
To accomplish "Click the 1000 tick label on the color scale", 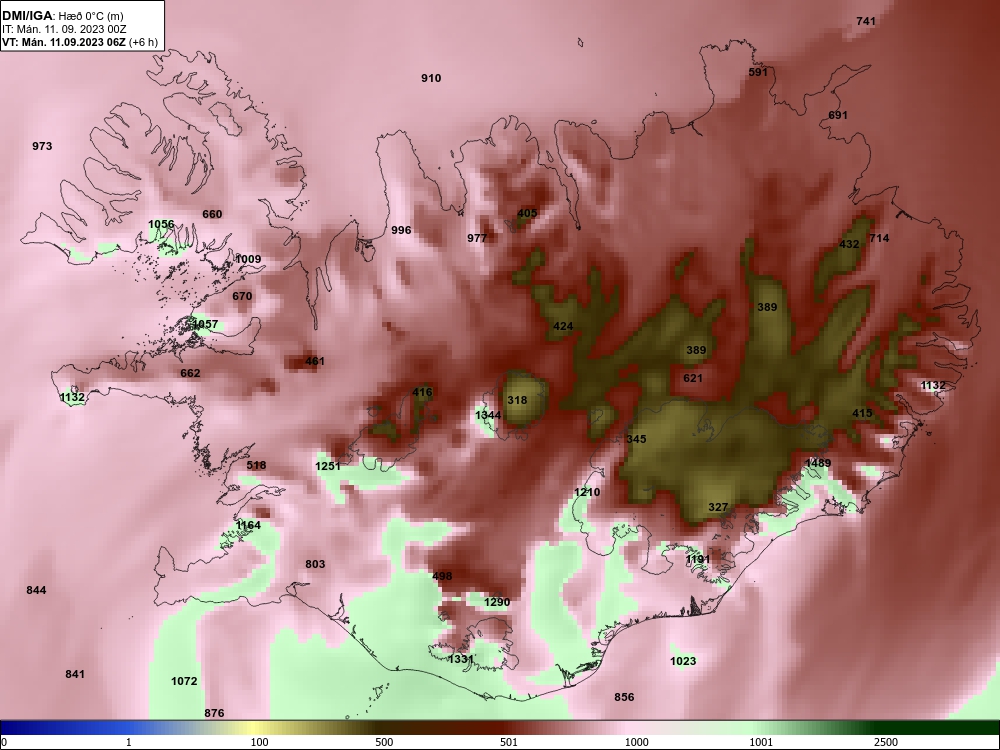I will coord(636,742).
